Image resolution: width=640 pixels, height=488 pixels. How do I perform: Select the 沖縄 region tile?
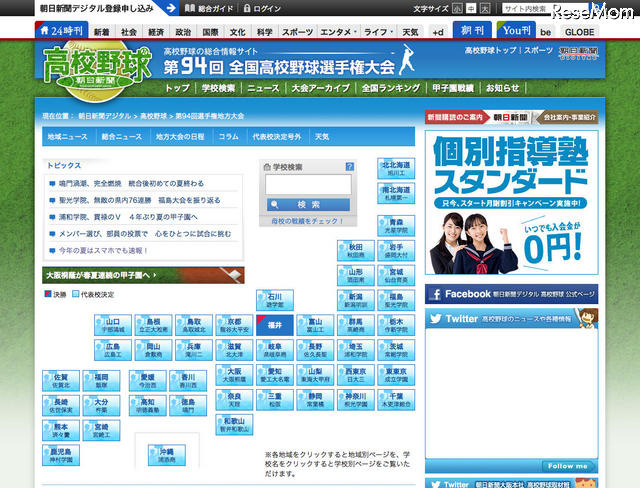(167, 455)
